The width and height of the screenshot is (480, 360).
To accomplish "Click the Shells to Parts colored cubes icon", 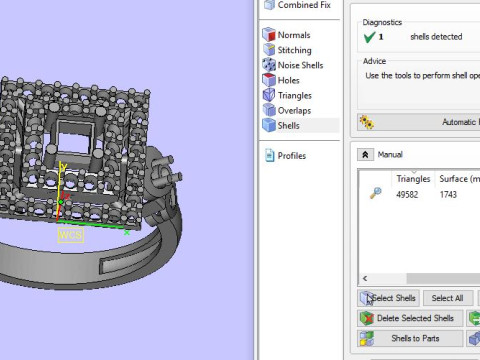I will pyautogui.click(x=367, y=338).
